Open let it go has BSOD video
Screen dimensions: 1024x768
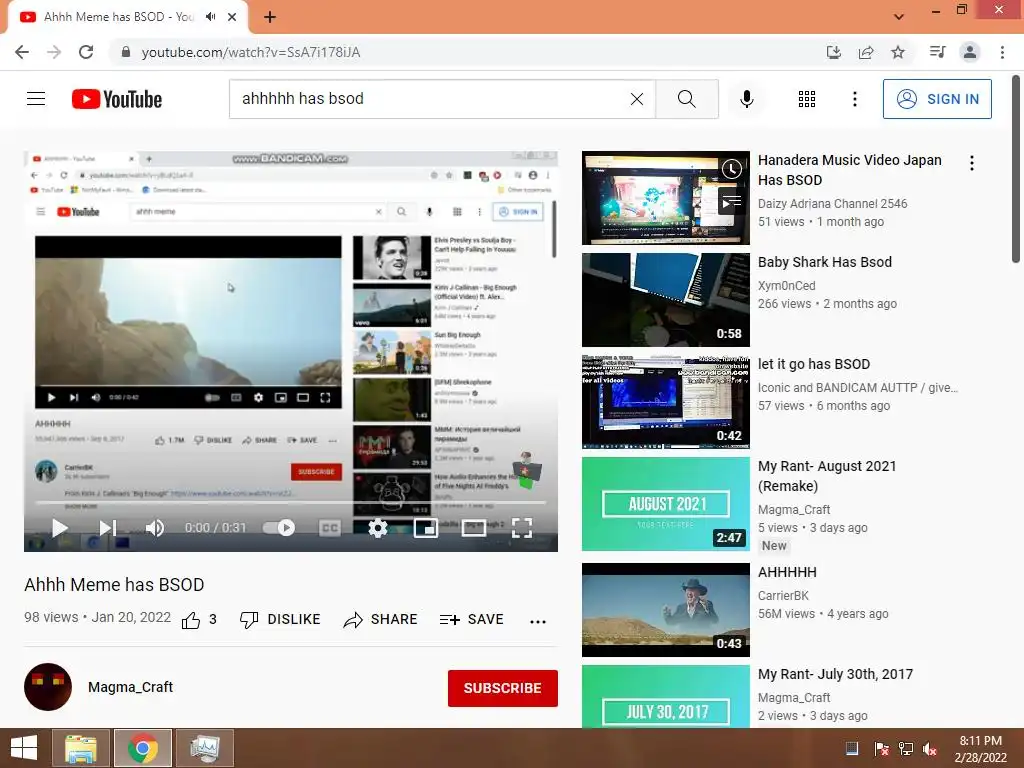[x=814, y=364]
